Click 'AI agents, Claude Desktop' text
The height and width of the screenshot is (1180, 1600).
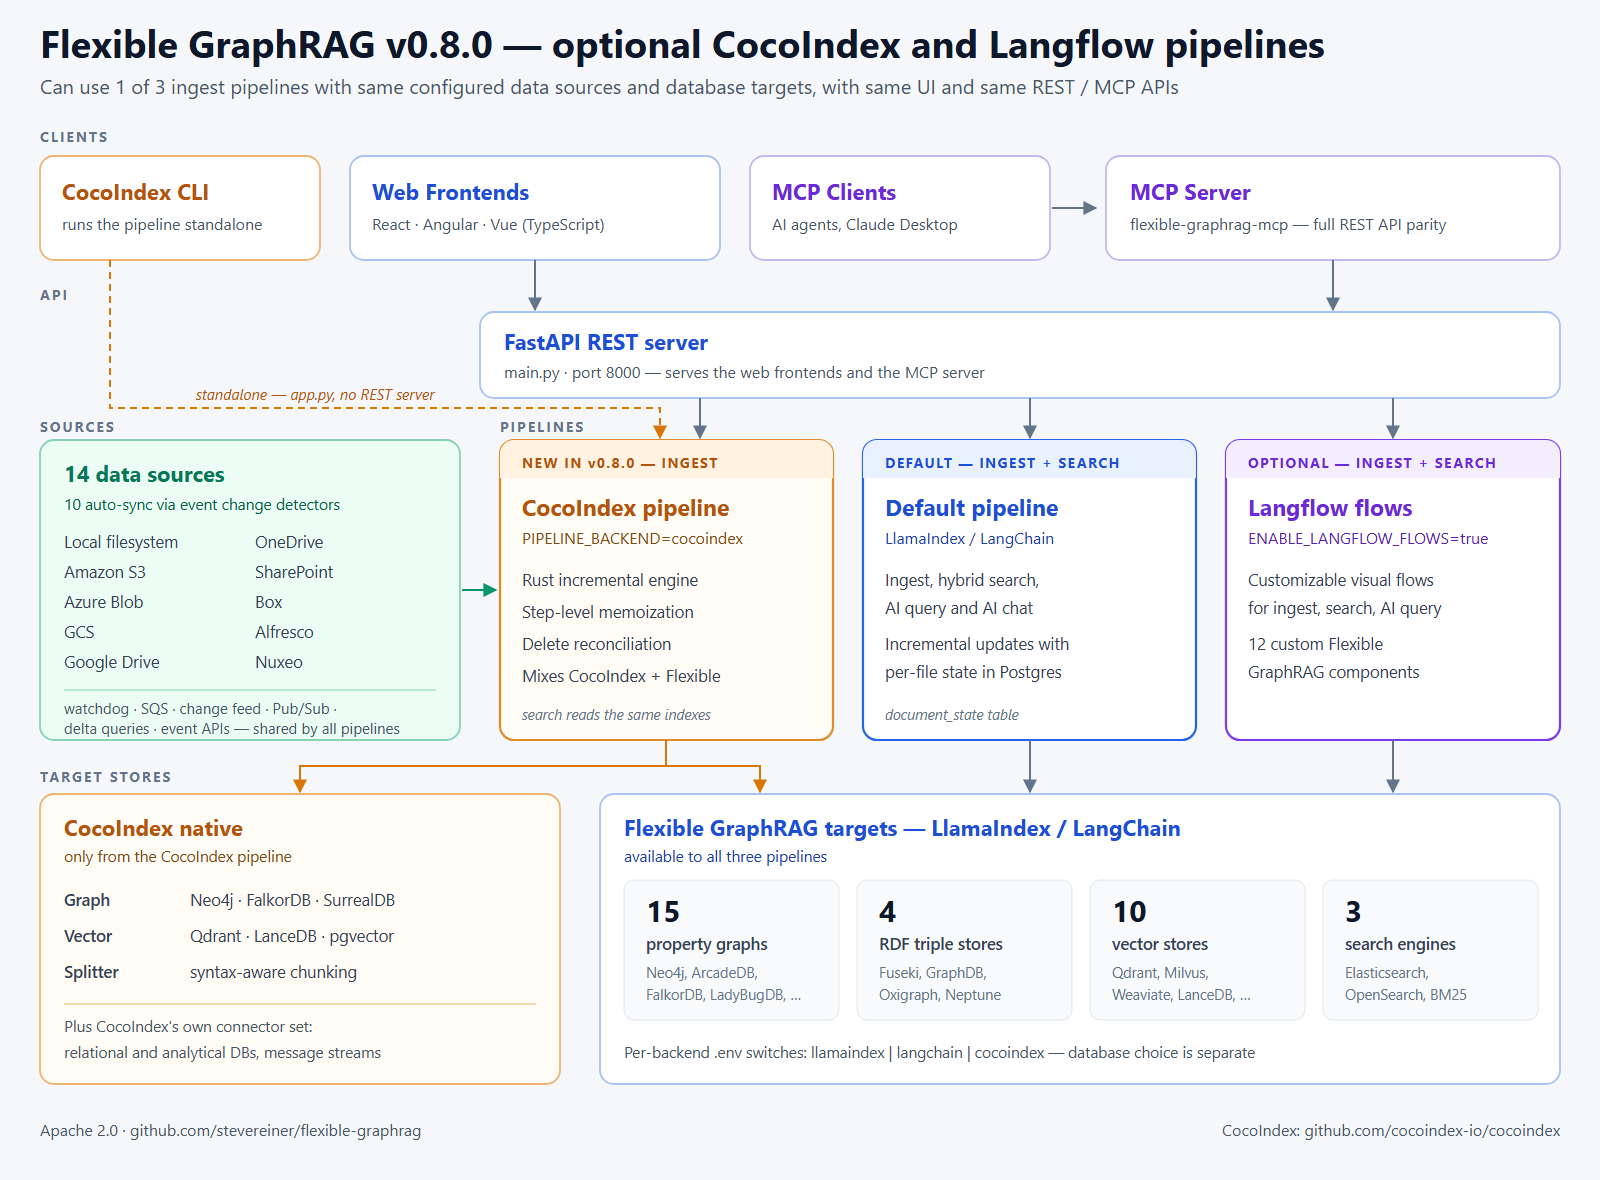click(865, 225)
